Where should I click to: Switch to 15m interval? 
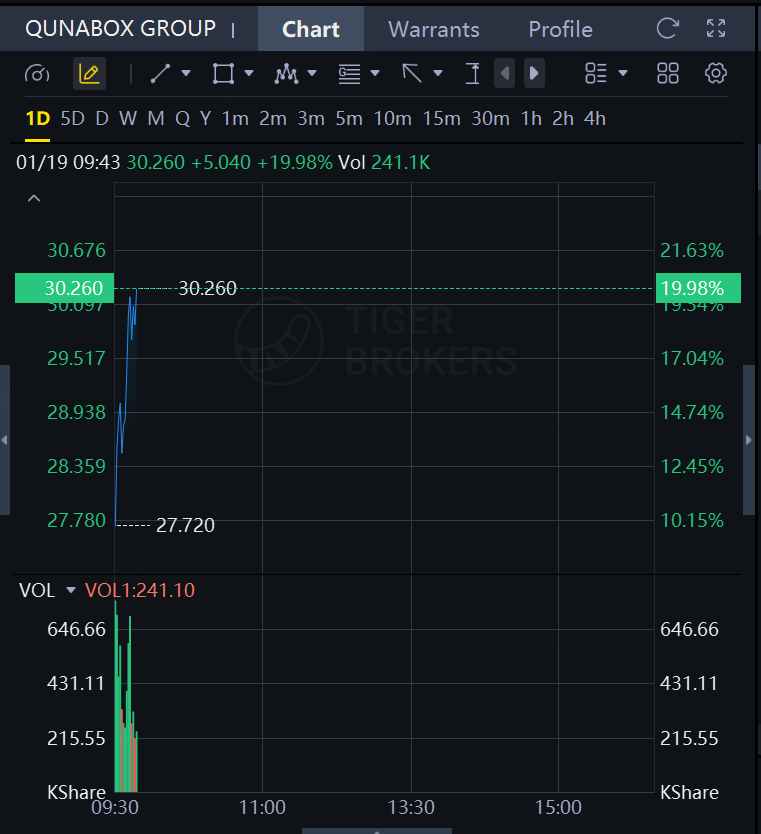(441, 119)
